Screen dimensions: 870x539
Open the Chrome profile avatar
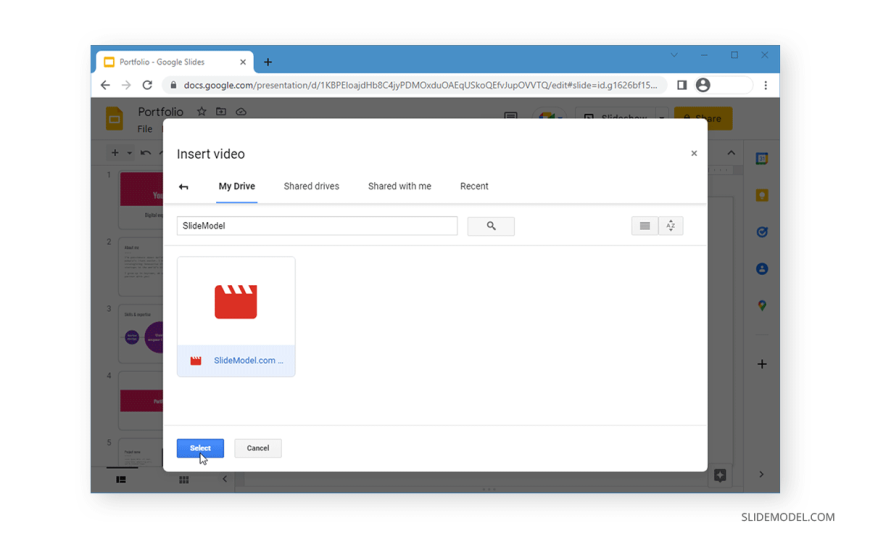[x=703, y=85]
